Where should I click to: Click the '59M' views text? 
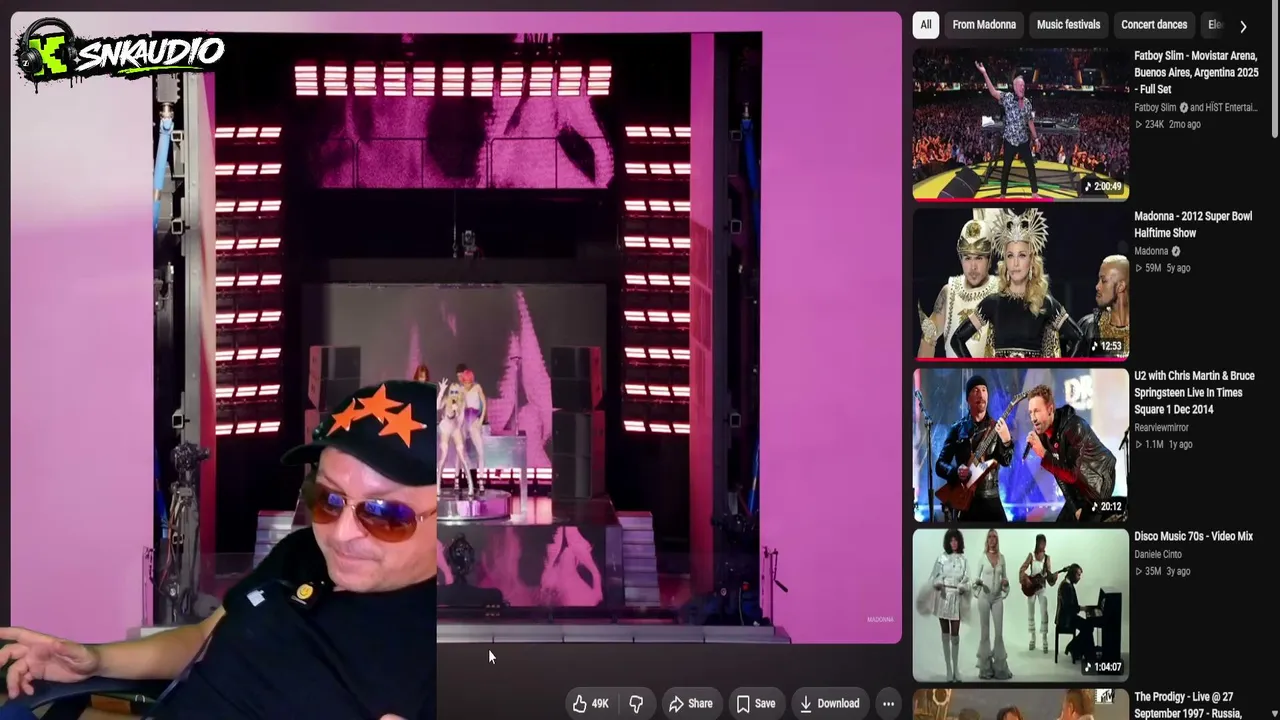click(1153, 268)
